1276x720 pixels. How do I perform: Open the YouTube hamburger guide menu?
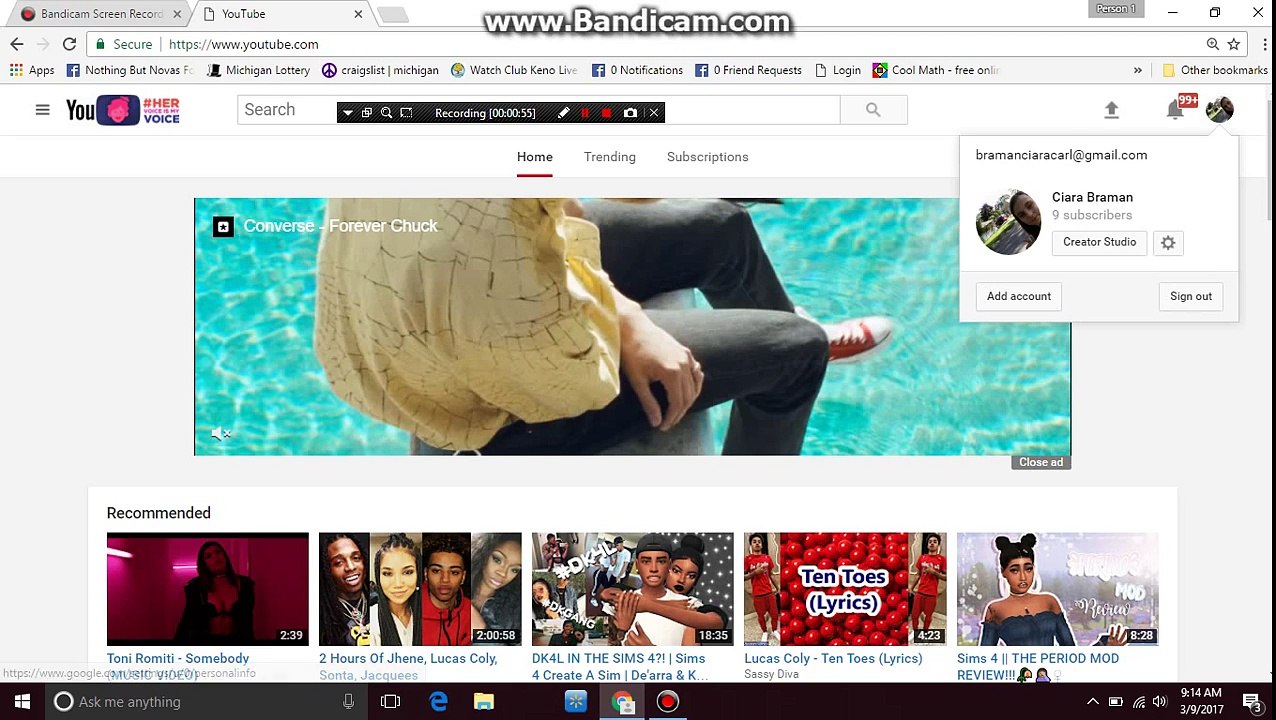[x=42, y=110]
